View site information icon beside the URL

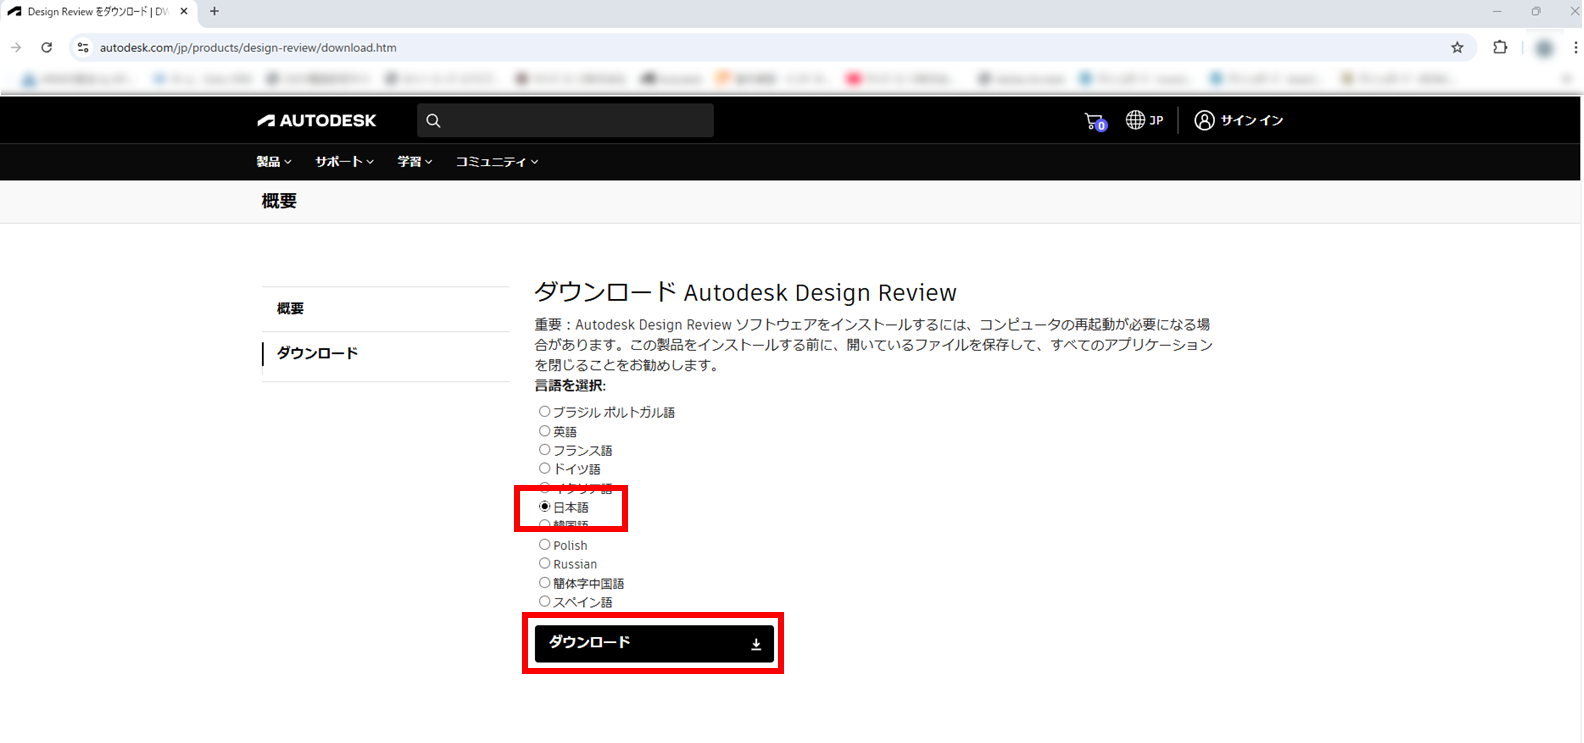[x=83, y=47]
